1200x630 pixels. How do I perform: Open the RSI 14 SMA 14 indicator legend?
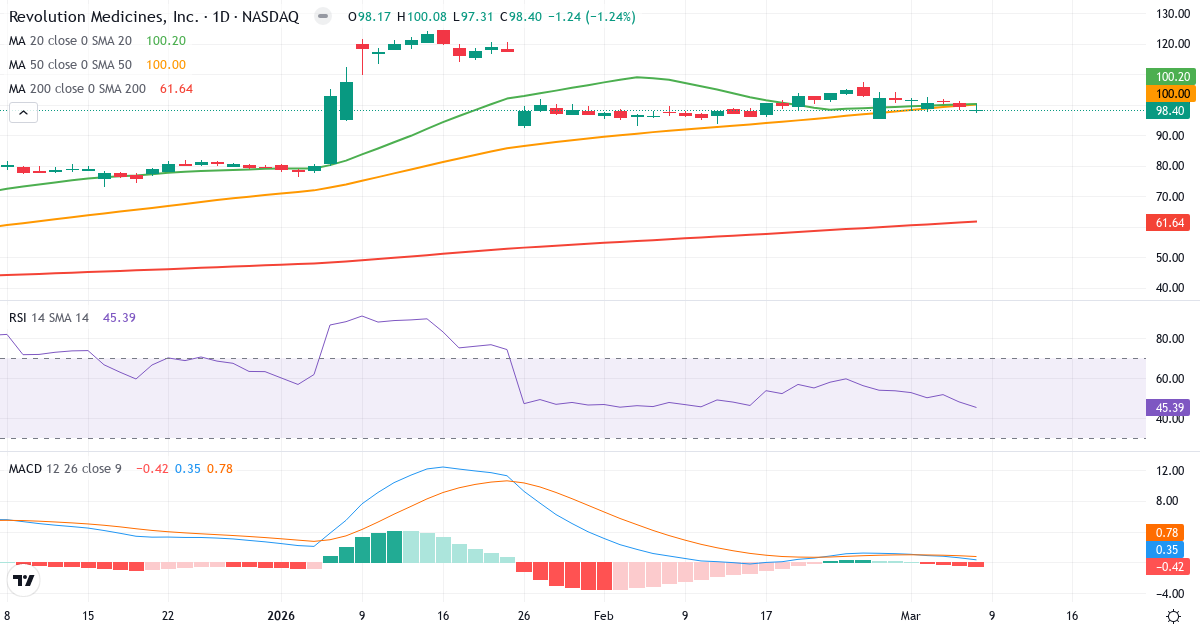(50, 316)
